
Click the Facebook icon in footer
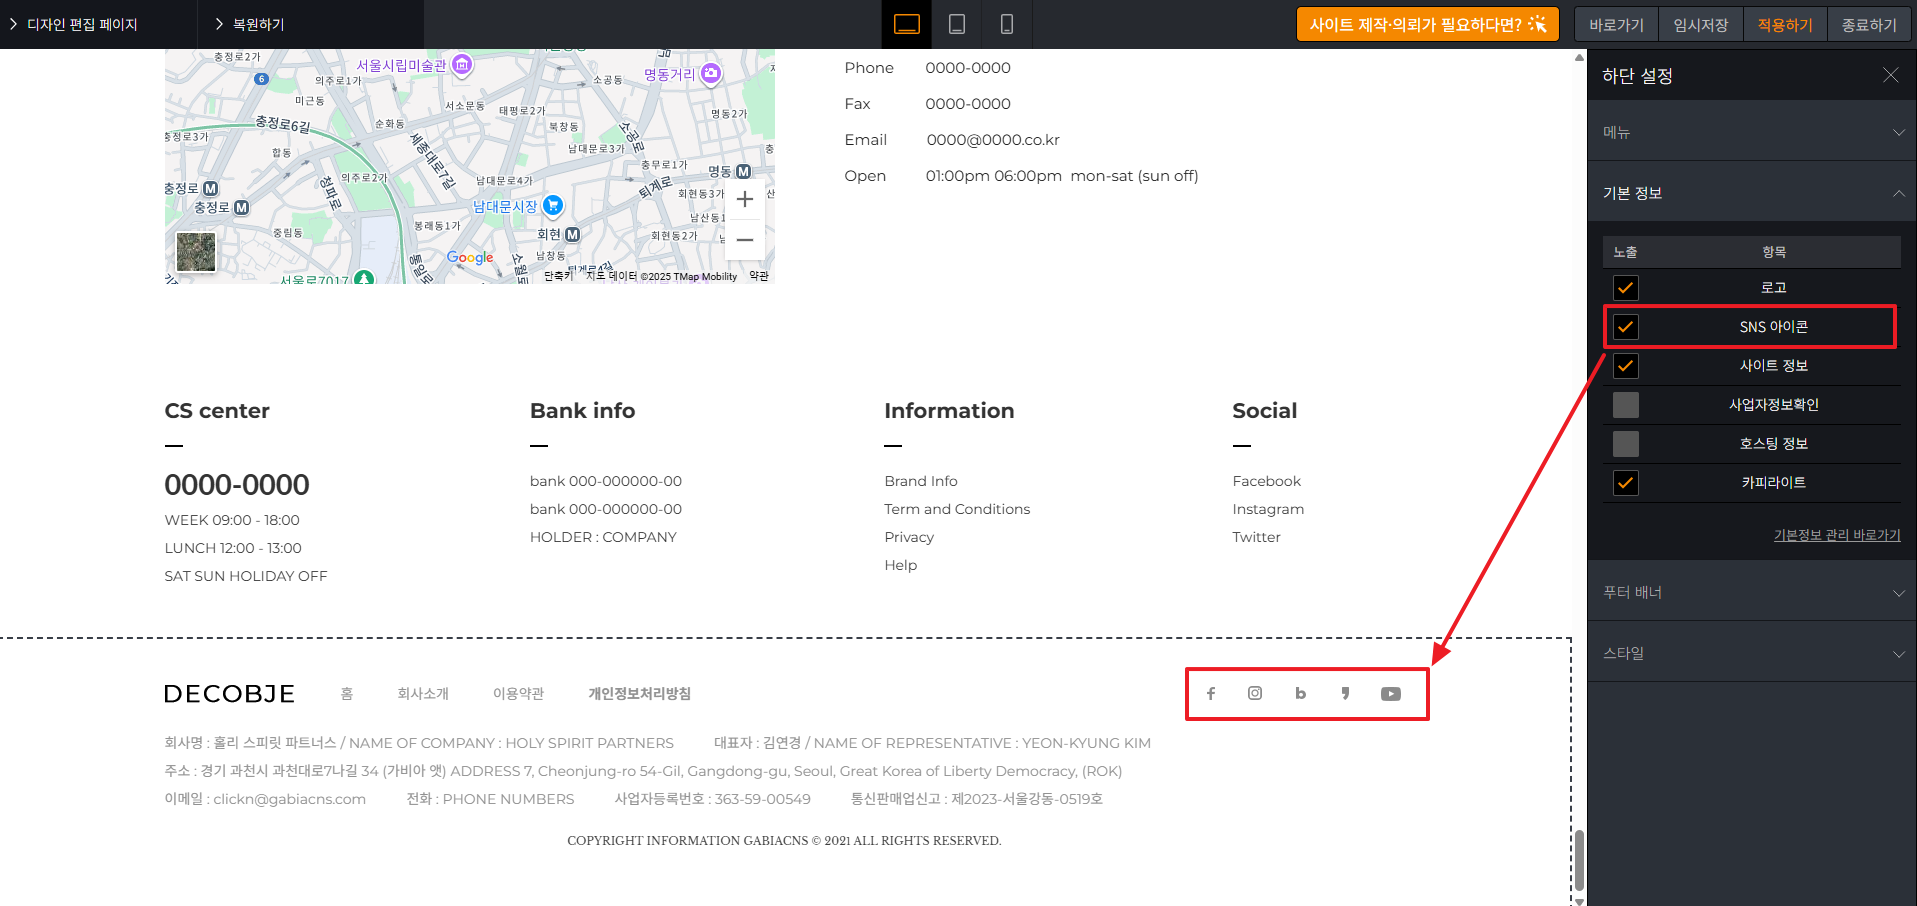[x=1211, y=694]
